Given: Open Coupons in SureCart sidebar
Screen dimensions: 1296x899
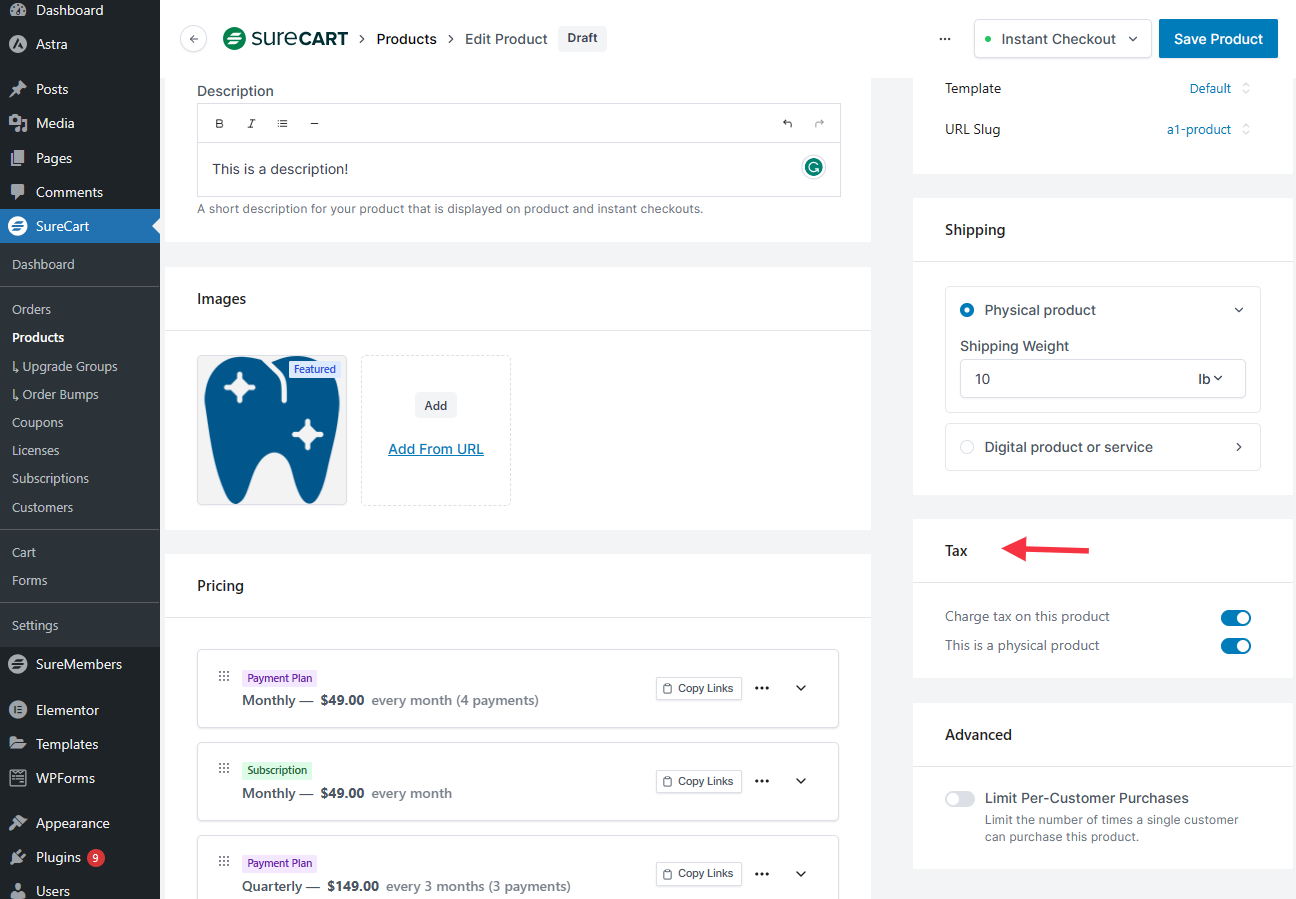Looking at the screenshot, I should click(37, 423).
